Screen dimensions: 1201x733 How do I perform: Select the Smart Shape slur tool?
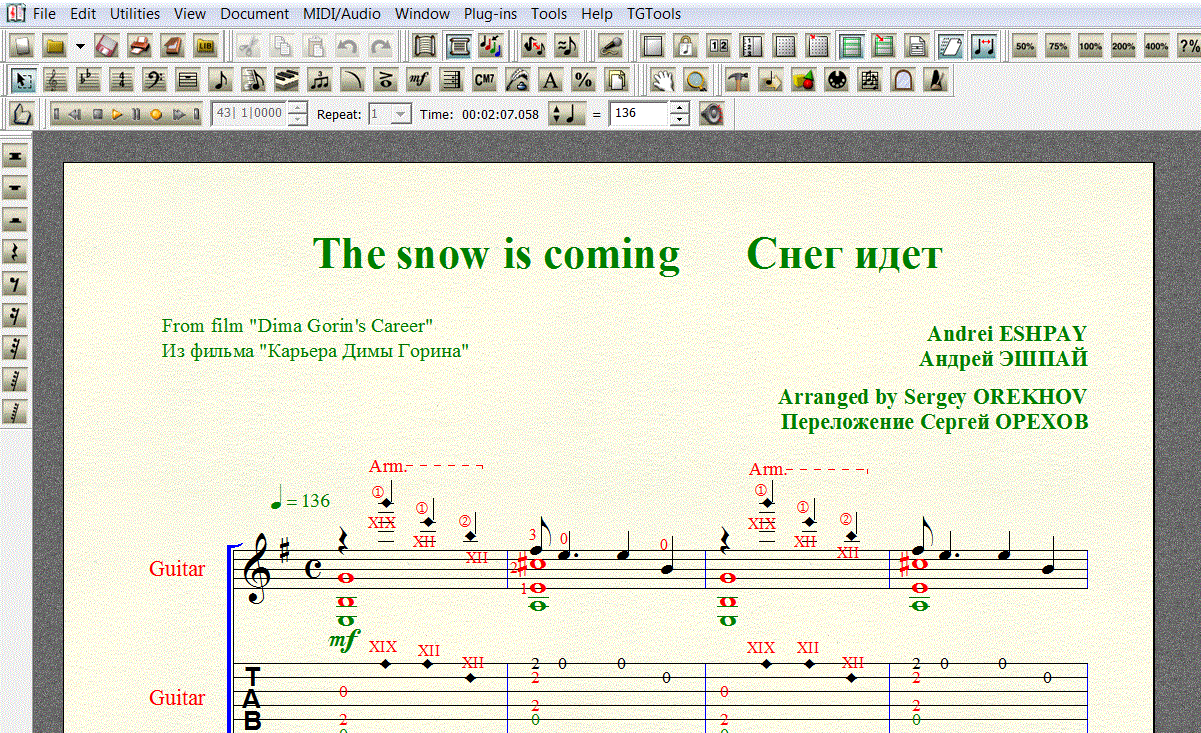tap(352, 80)
